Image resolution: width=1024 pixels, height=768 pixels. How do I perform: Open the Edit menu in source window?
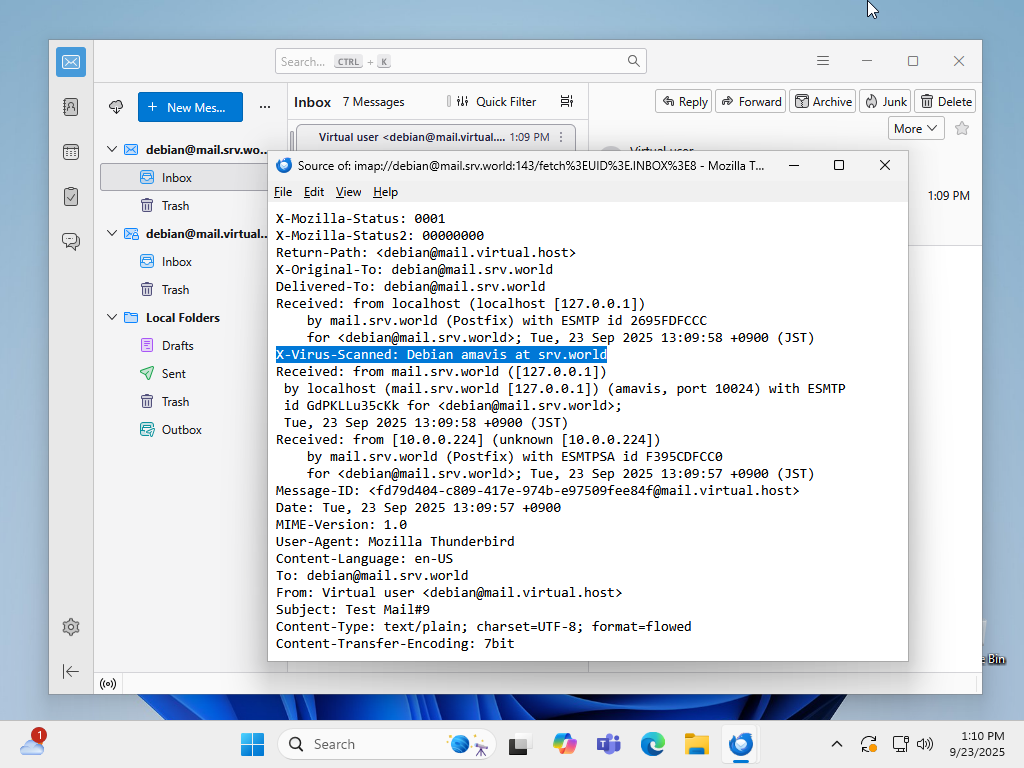pos(314,192)
